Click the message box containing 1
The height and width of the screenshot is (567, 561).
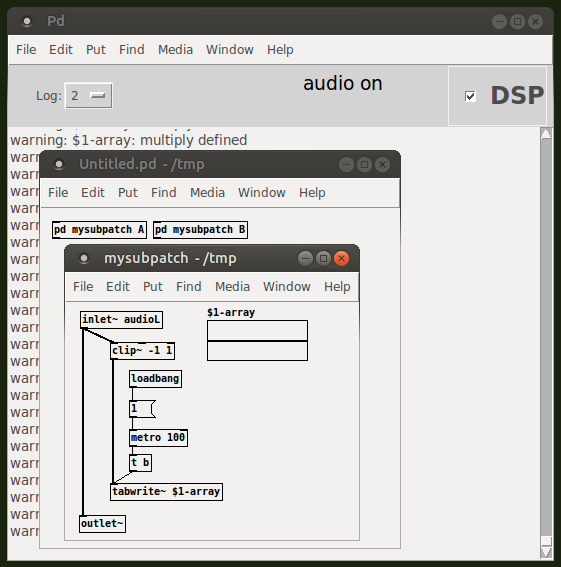pyautogui.click(x=142, y=409)
